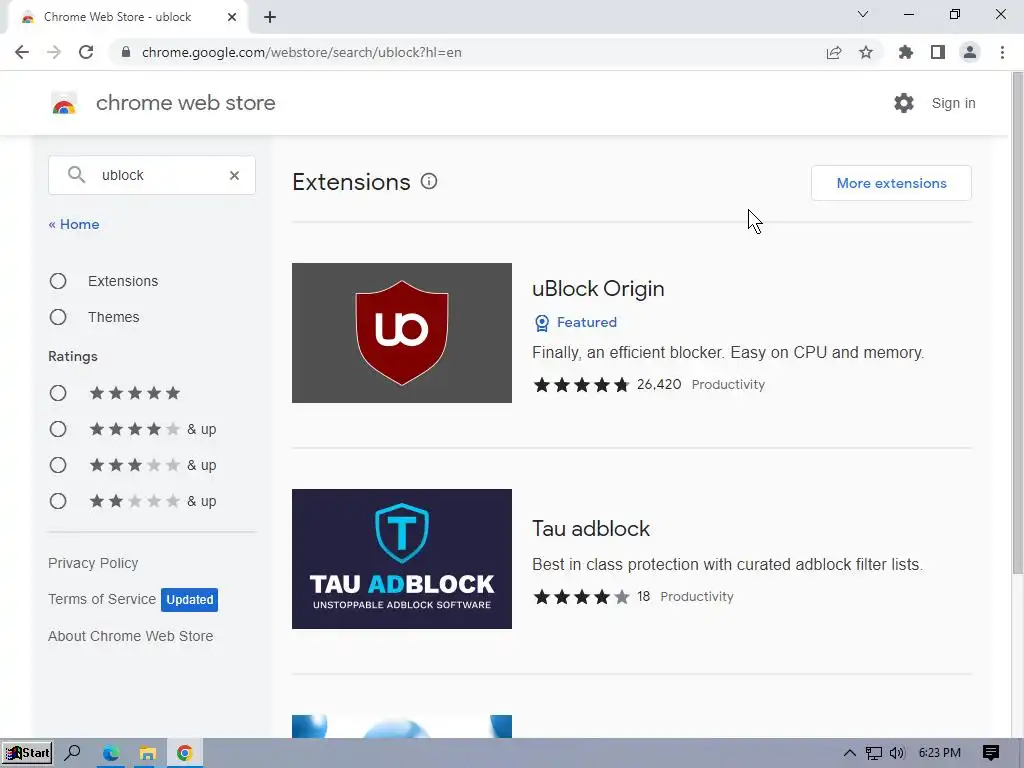Click the forward navigation arrow
The height and width of the screenshot is (768, 1024).
(54, 52)
